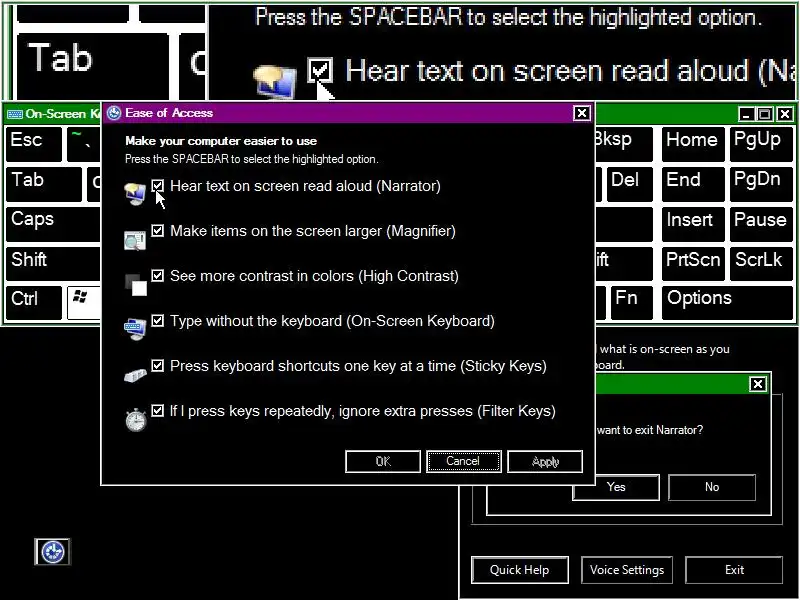Toggle the Sticky Keys checkbox
Screen dimensions: 800x600
(x=158, y=365)
